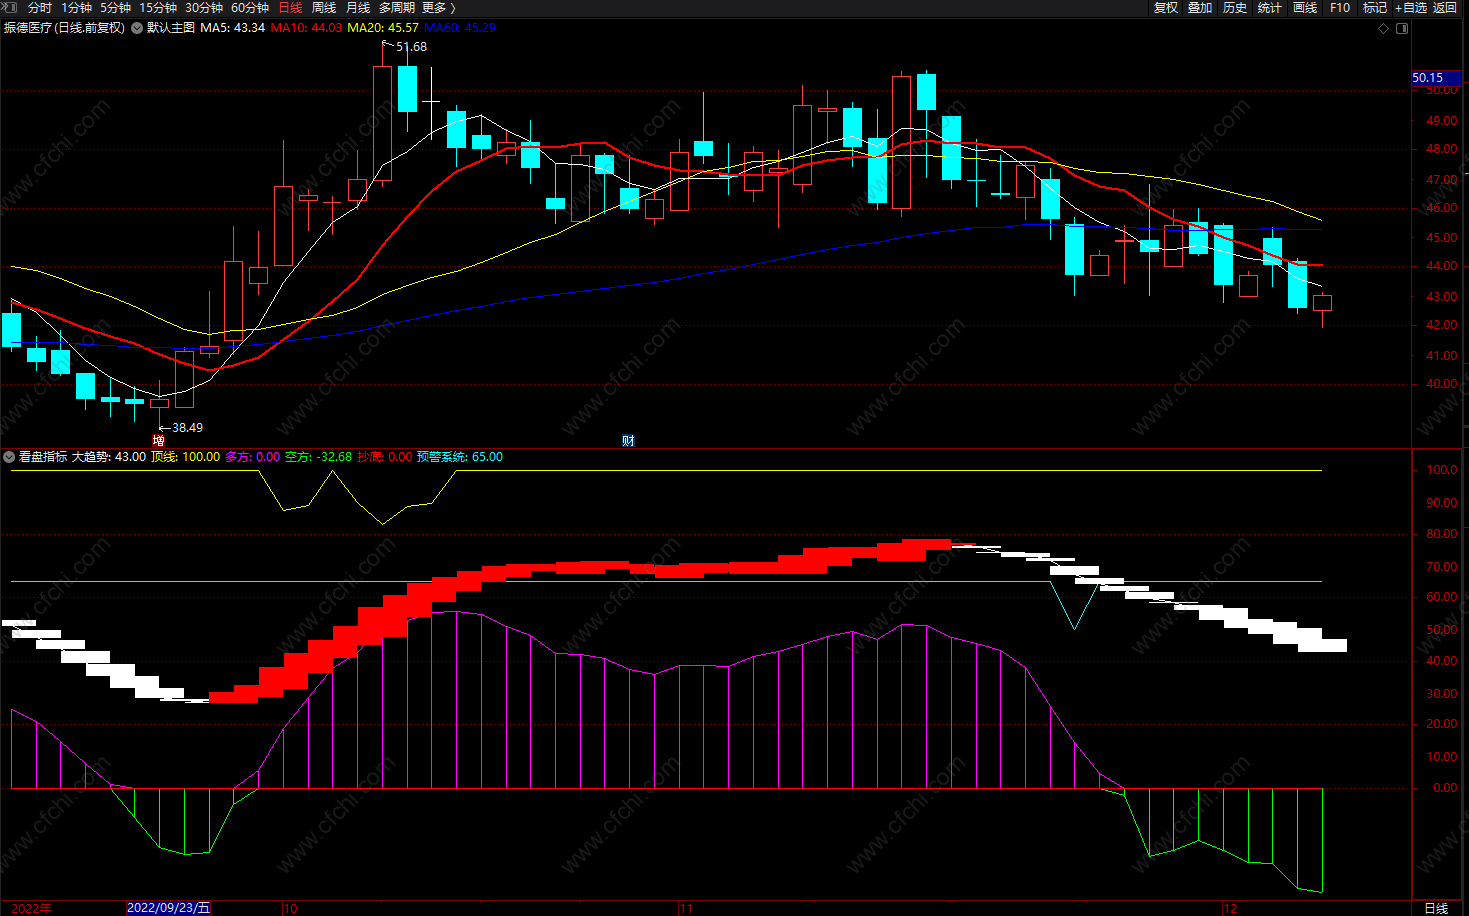Click the MA20: 45.57 value label
The width and height of the screenshot is (1469, 916).
(383, 28)
